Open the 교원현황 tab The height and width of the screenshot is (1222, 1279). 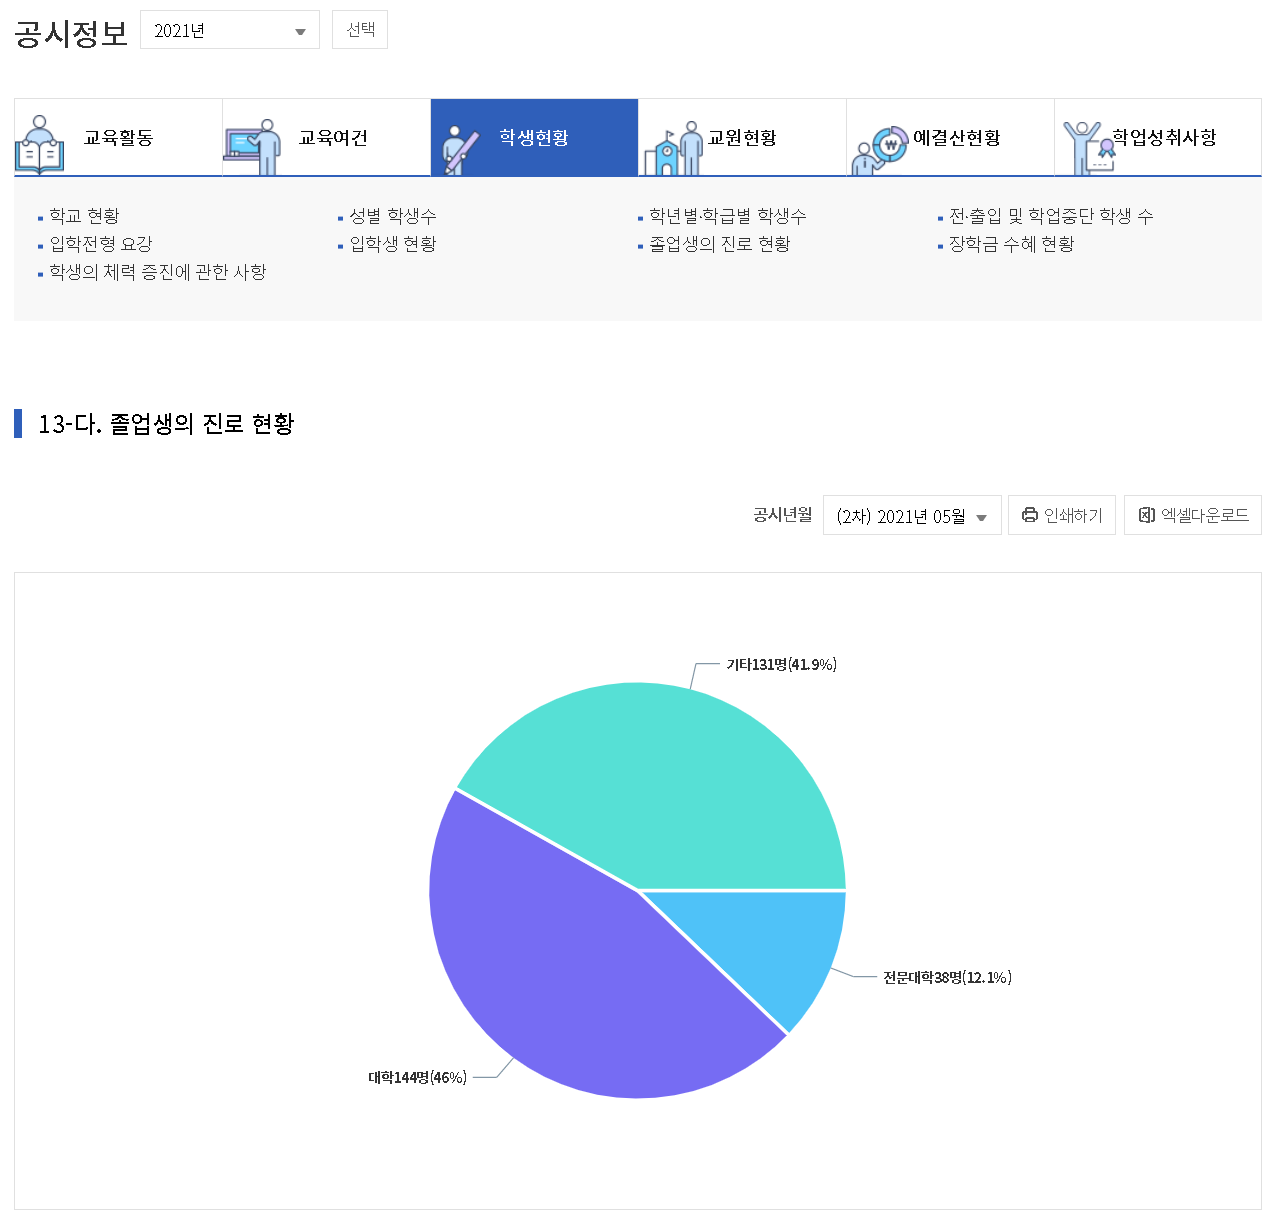click(x=742, y=137)
